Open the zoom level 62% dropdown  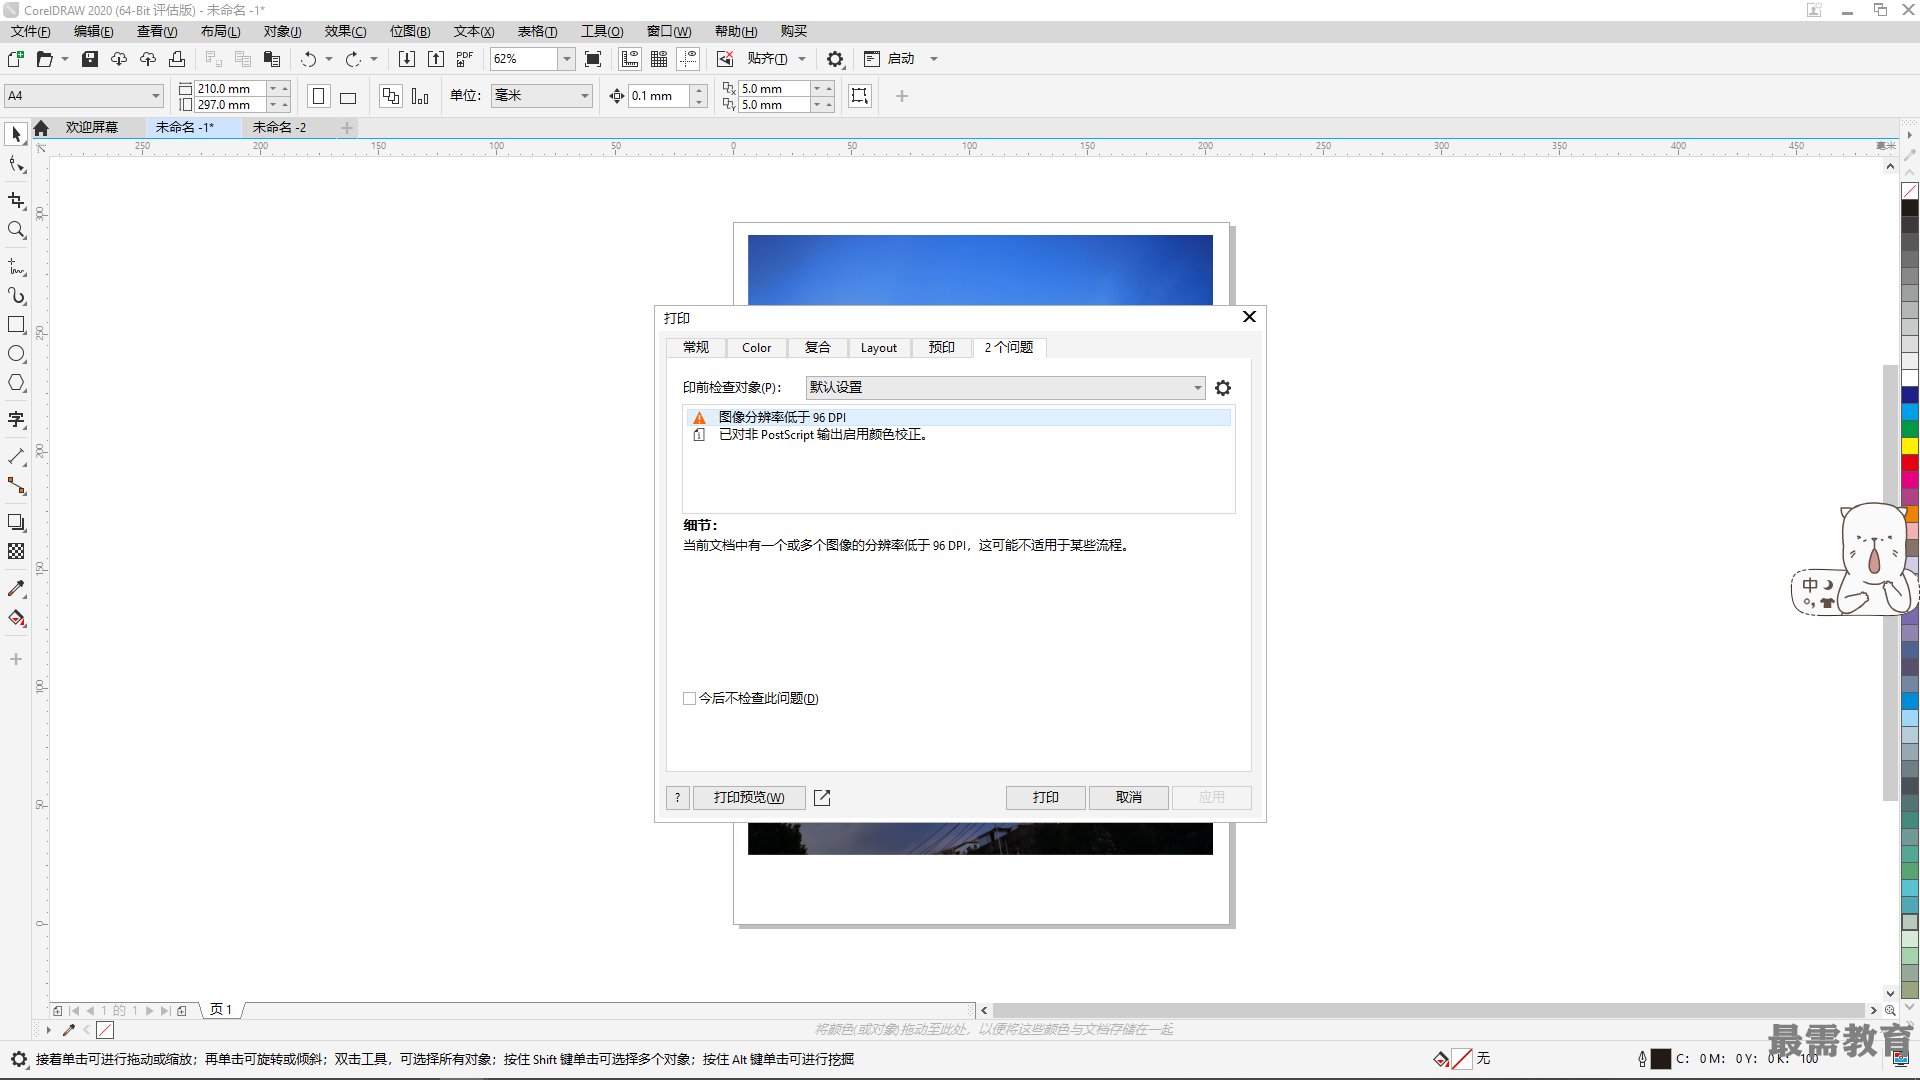[567, 59]
